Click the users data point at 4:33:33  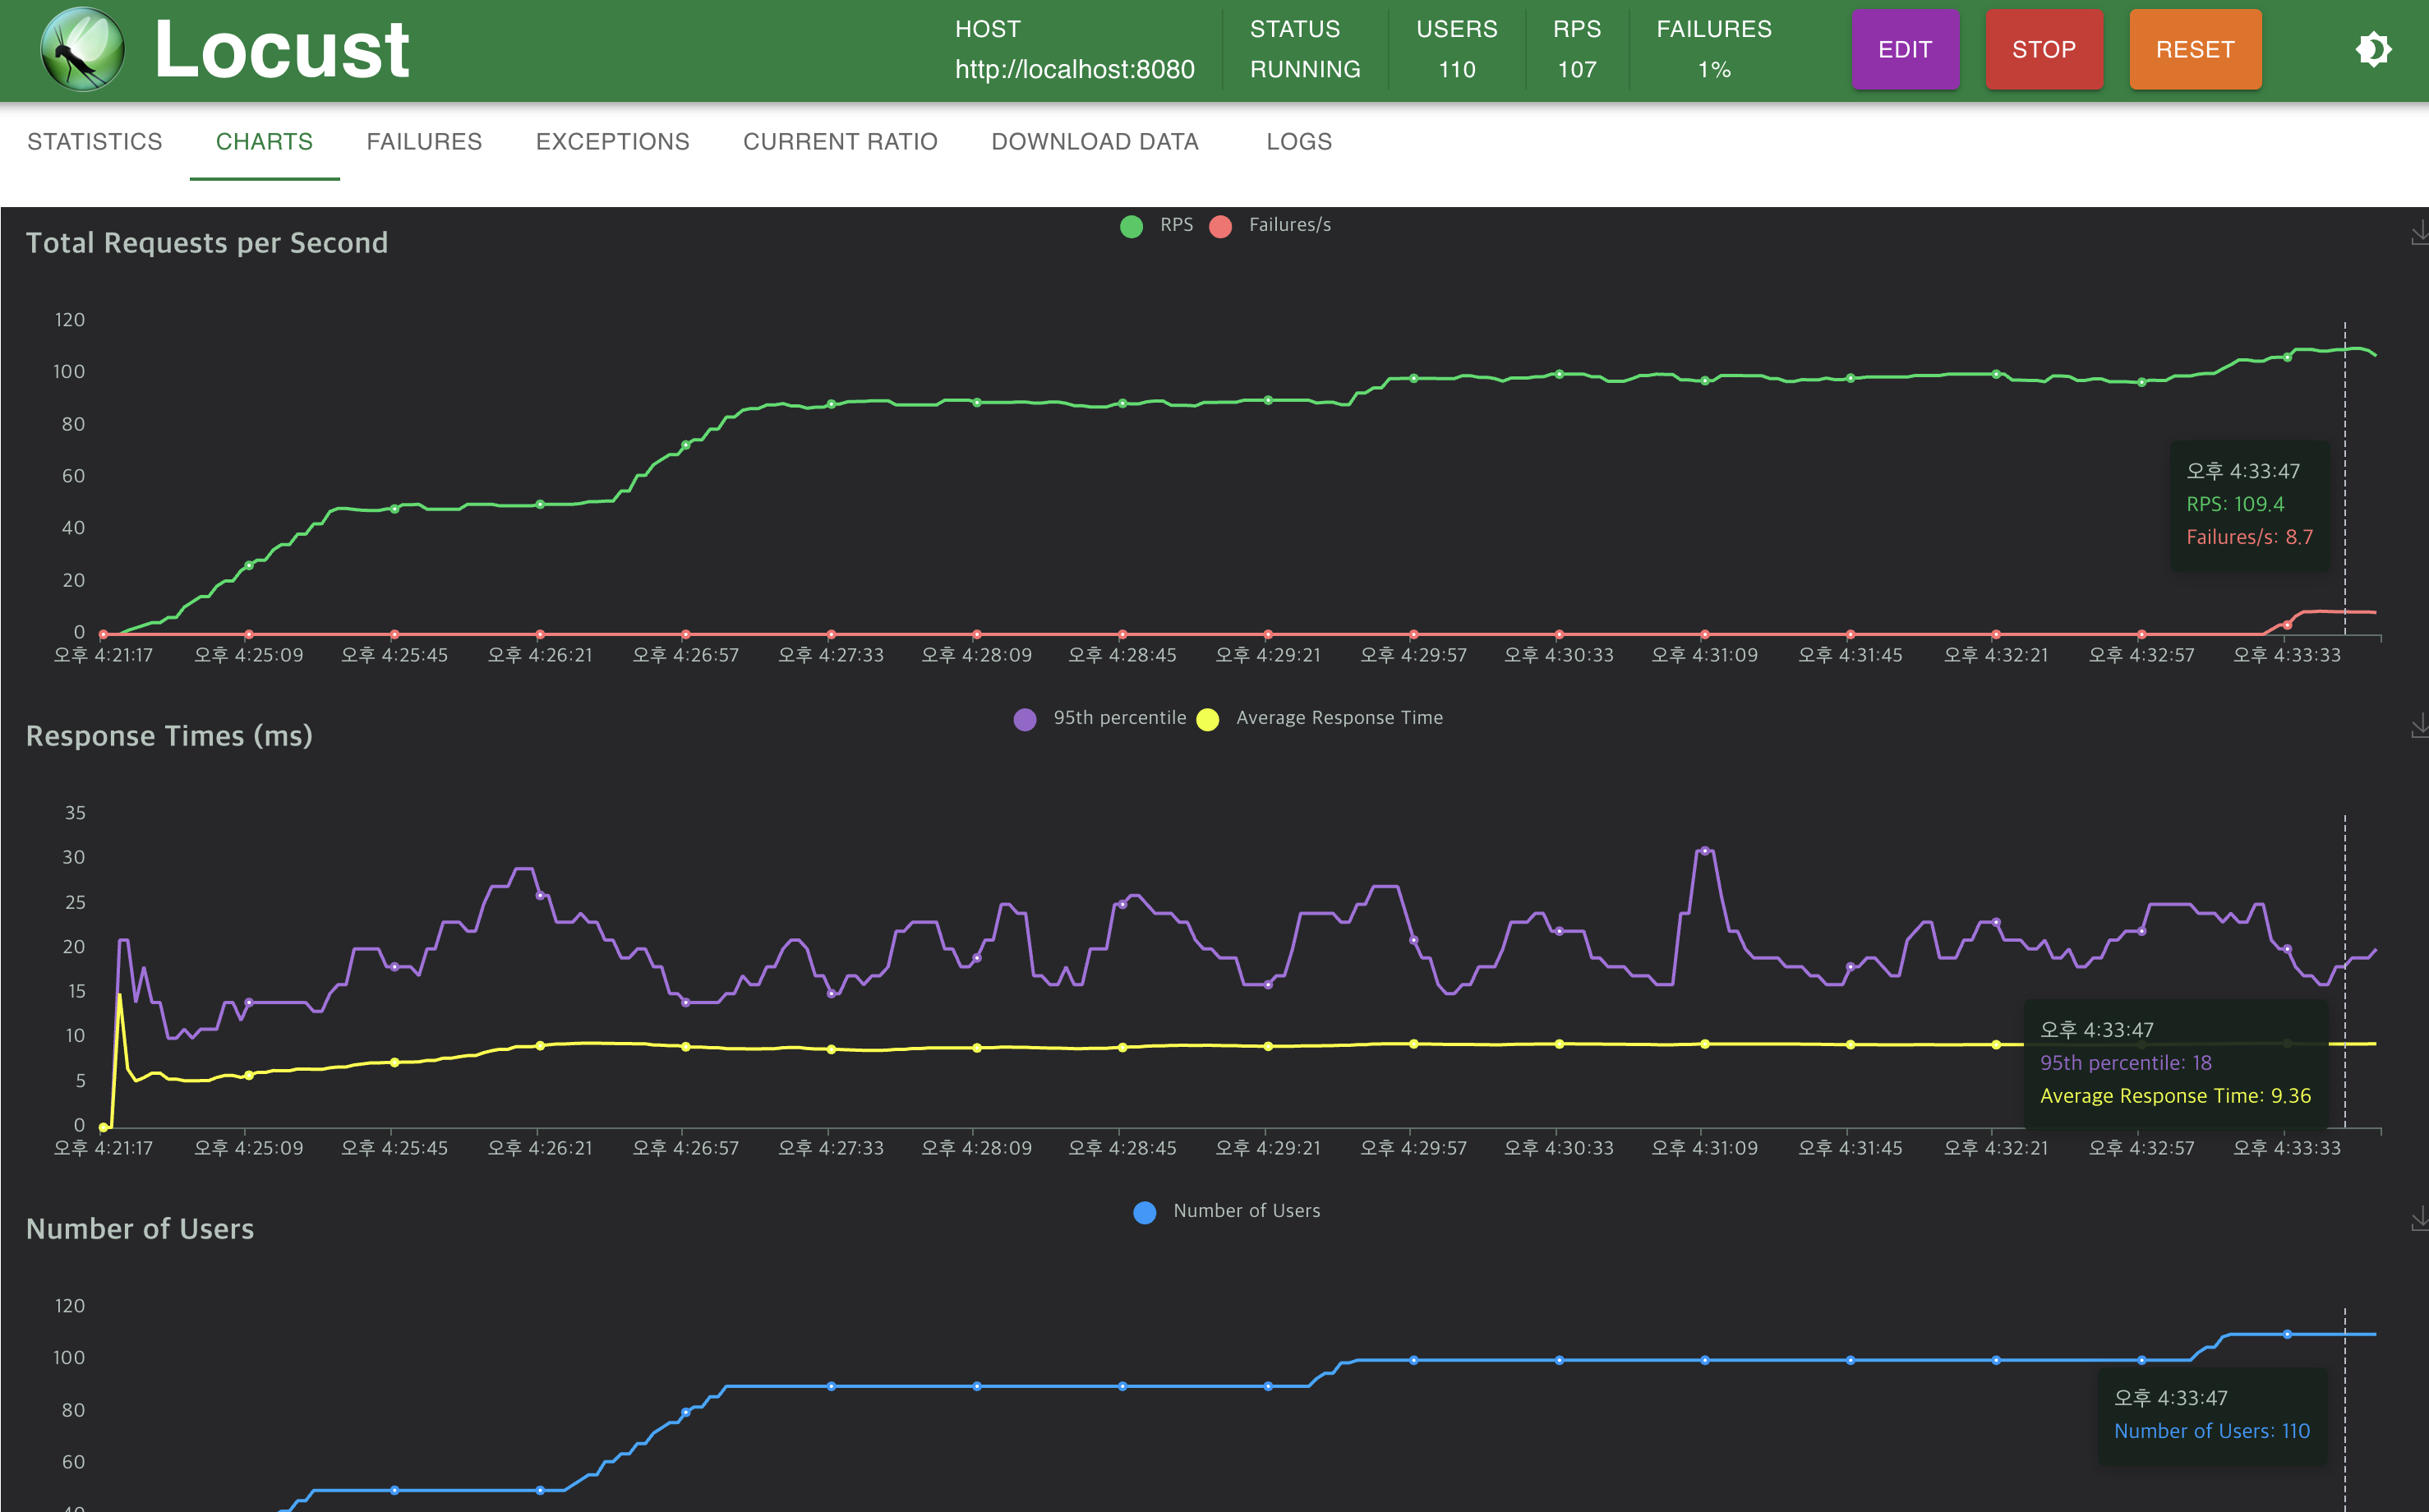coord(2287,1334)
